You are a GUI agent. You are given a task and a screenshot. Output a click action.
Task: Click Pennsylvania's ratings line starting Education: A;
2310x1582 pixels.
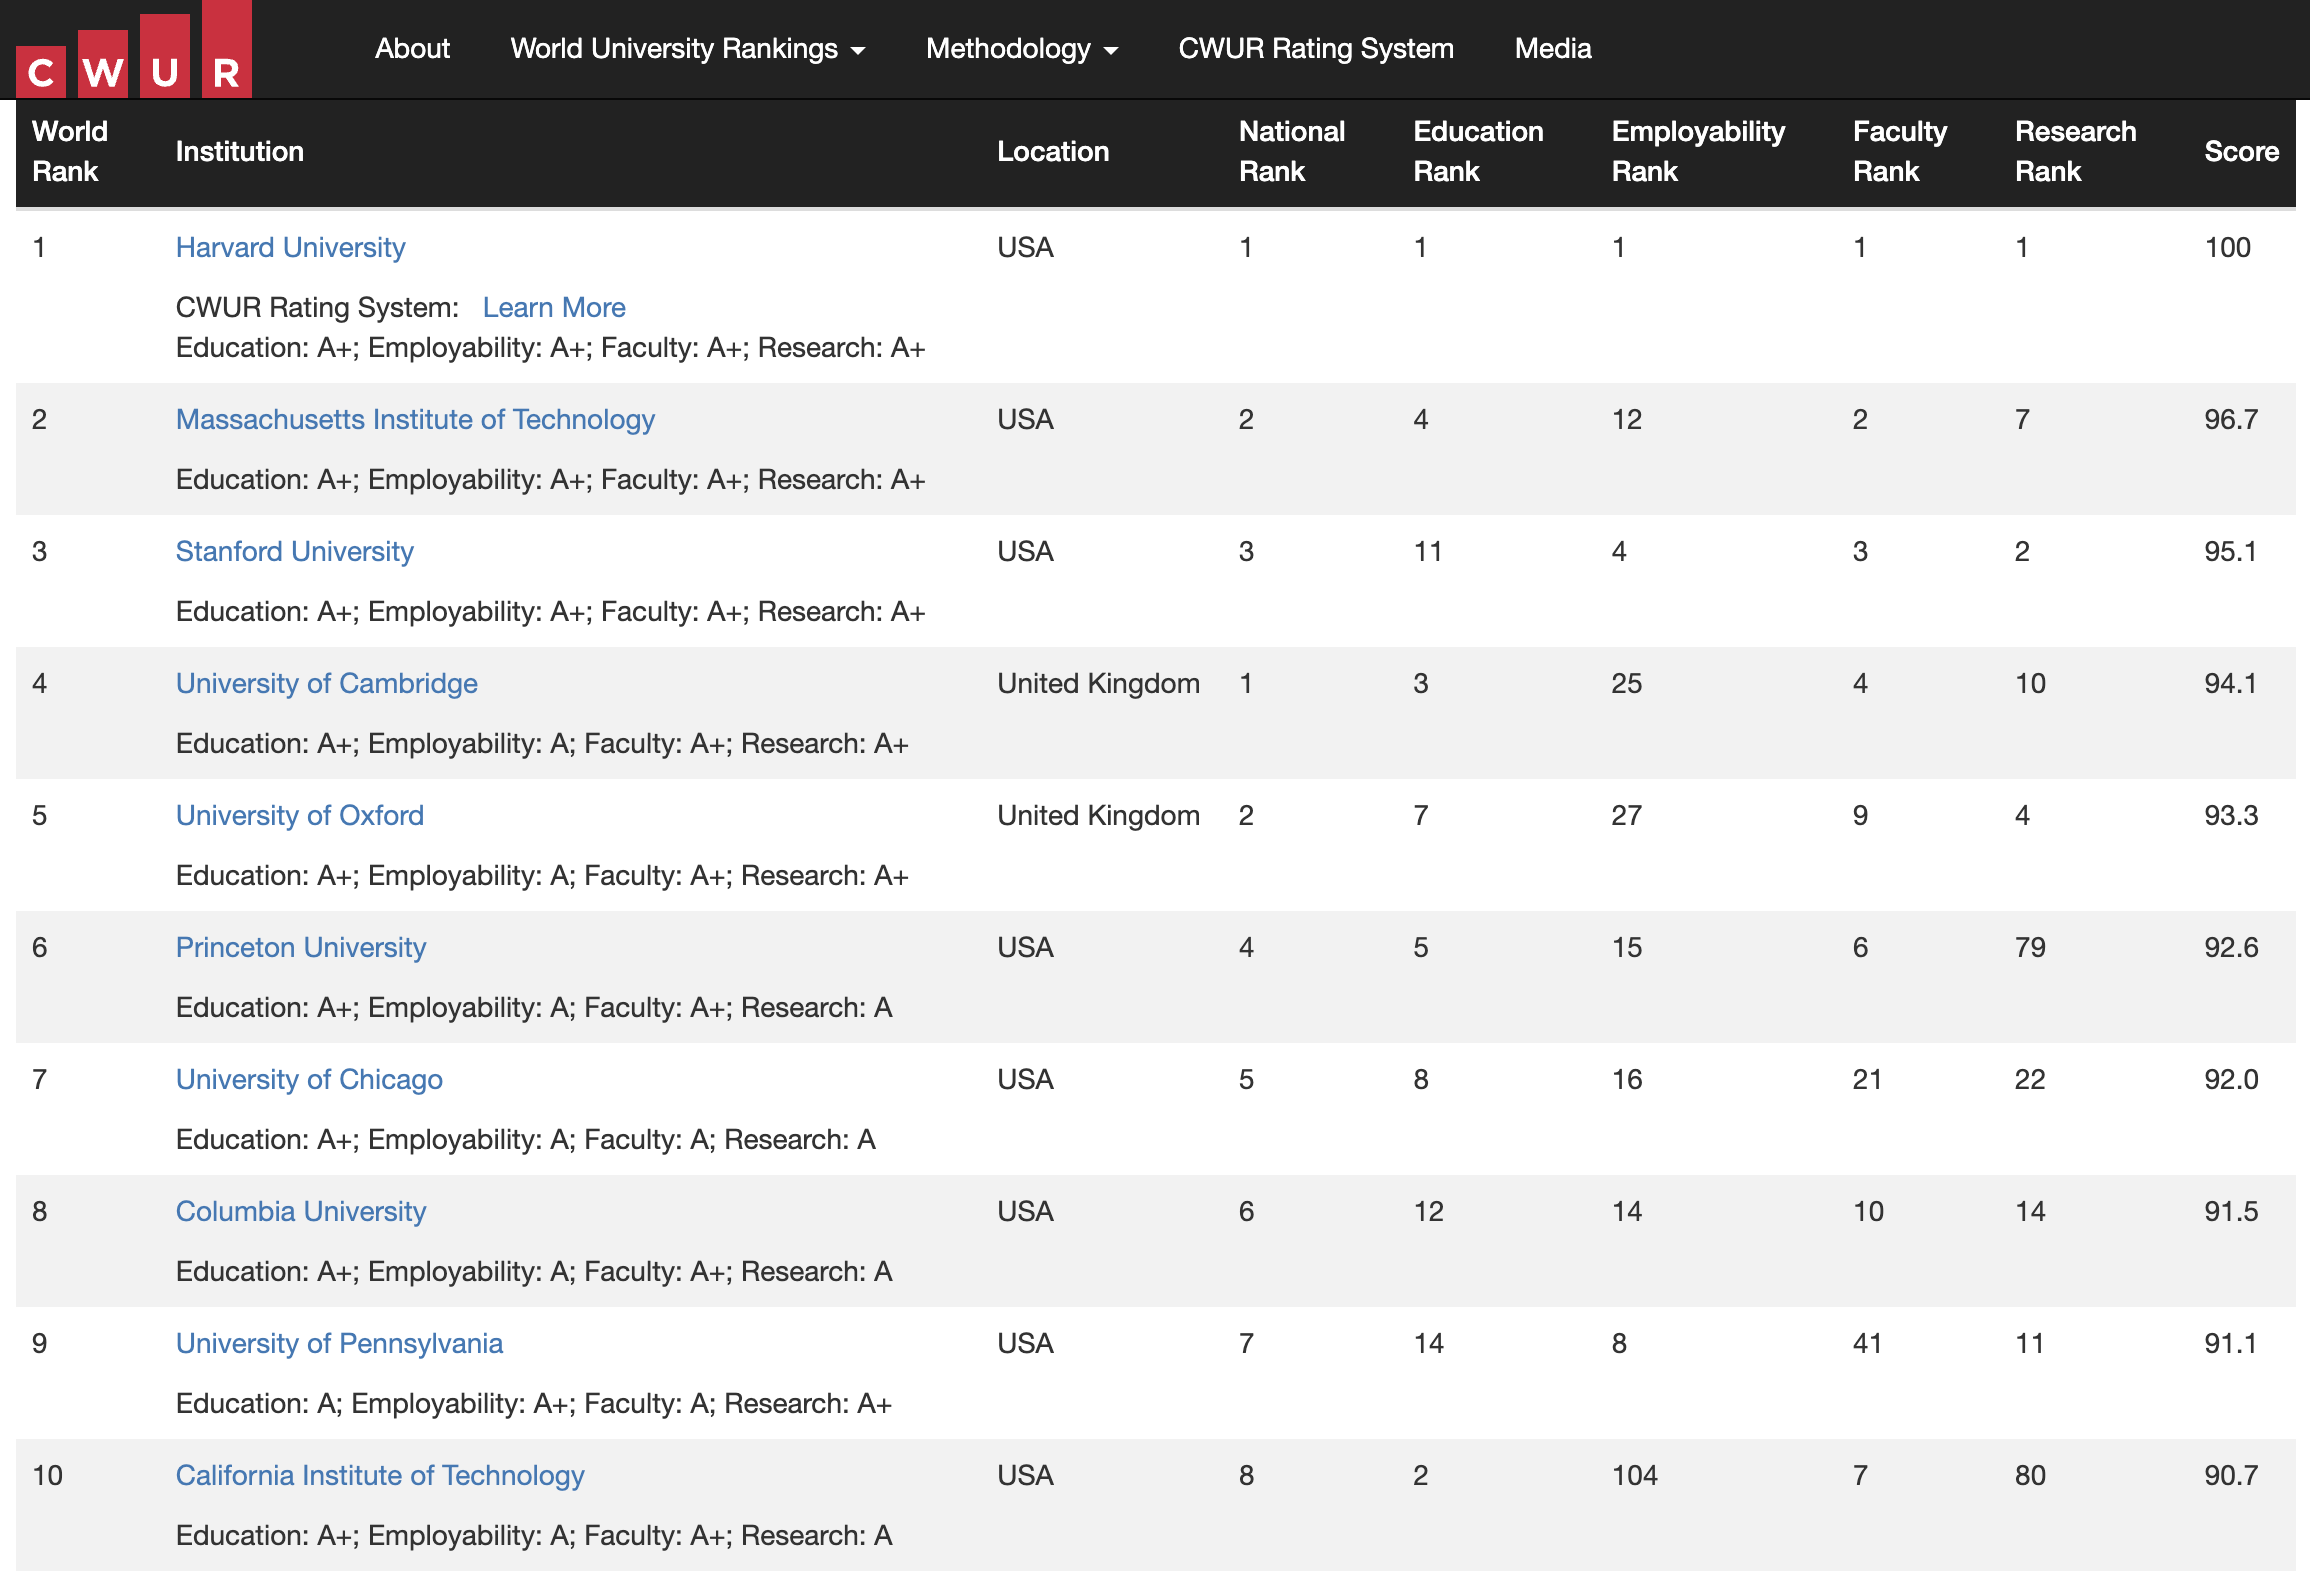[534, 1403]
